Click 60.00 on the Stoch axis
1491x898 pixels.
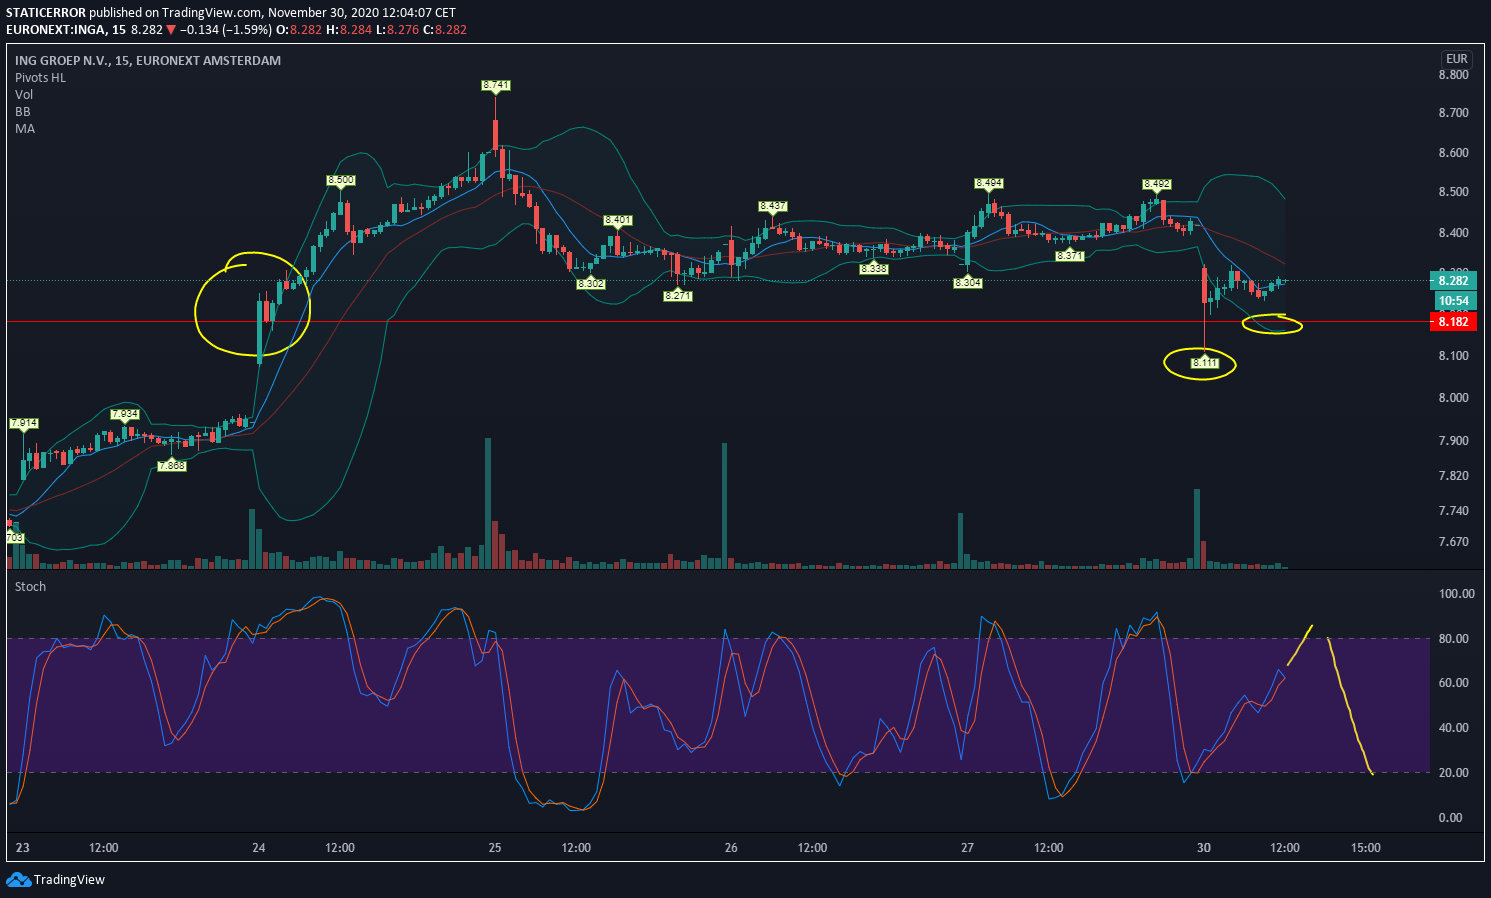(x=1453, y=683)
